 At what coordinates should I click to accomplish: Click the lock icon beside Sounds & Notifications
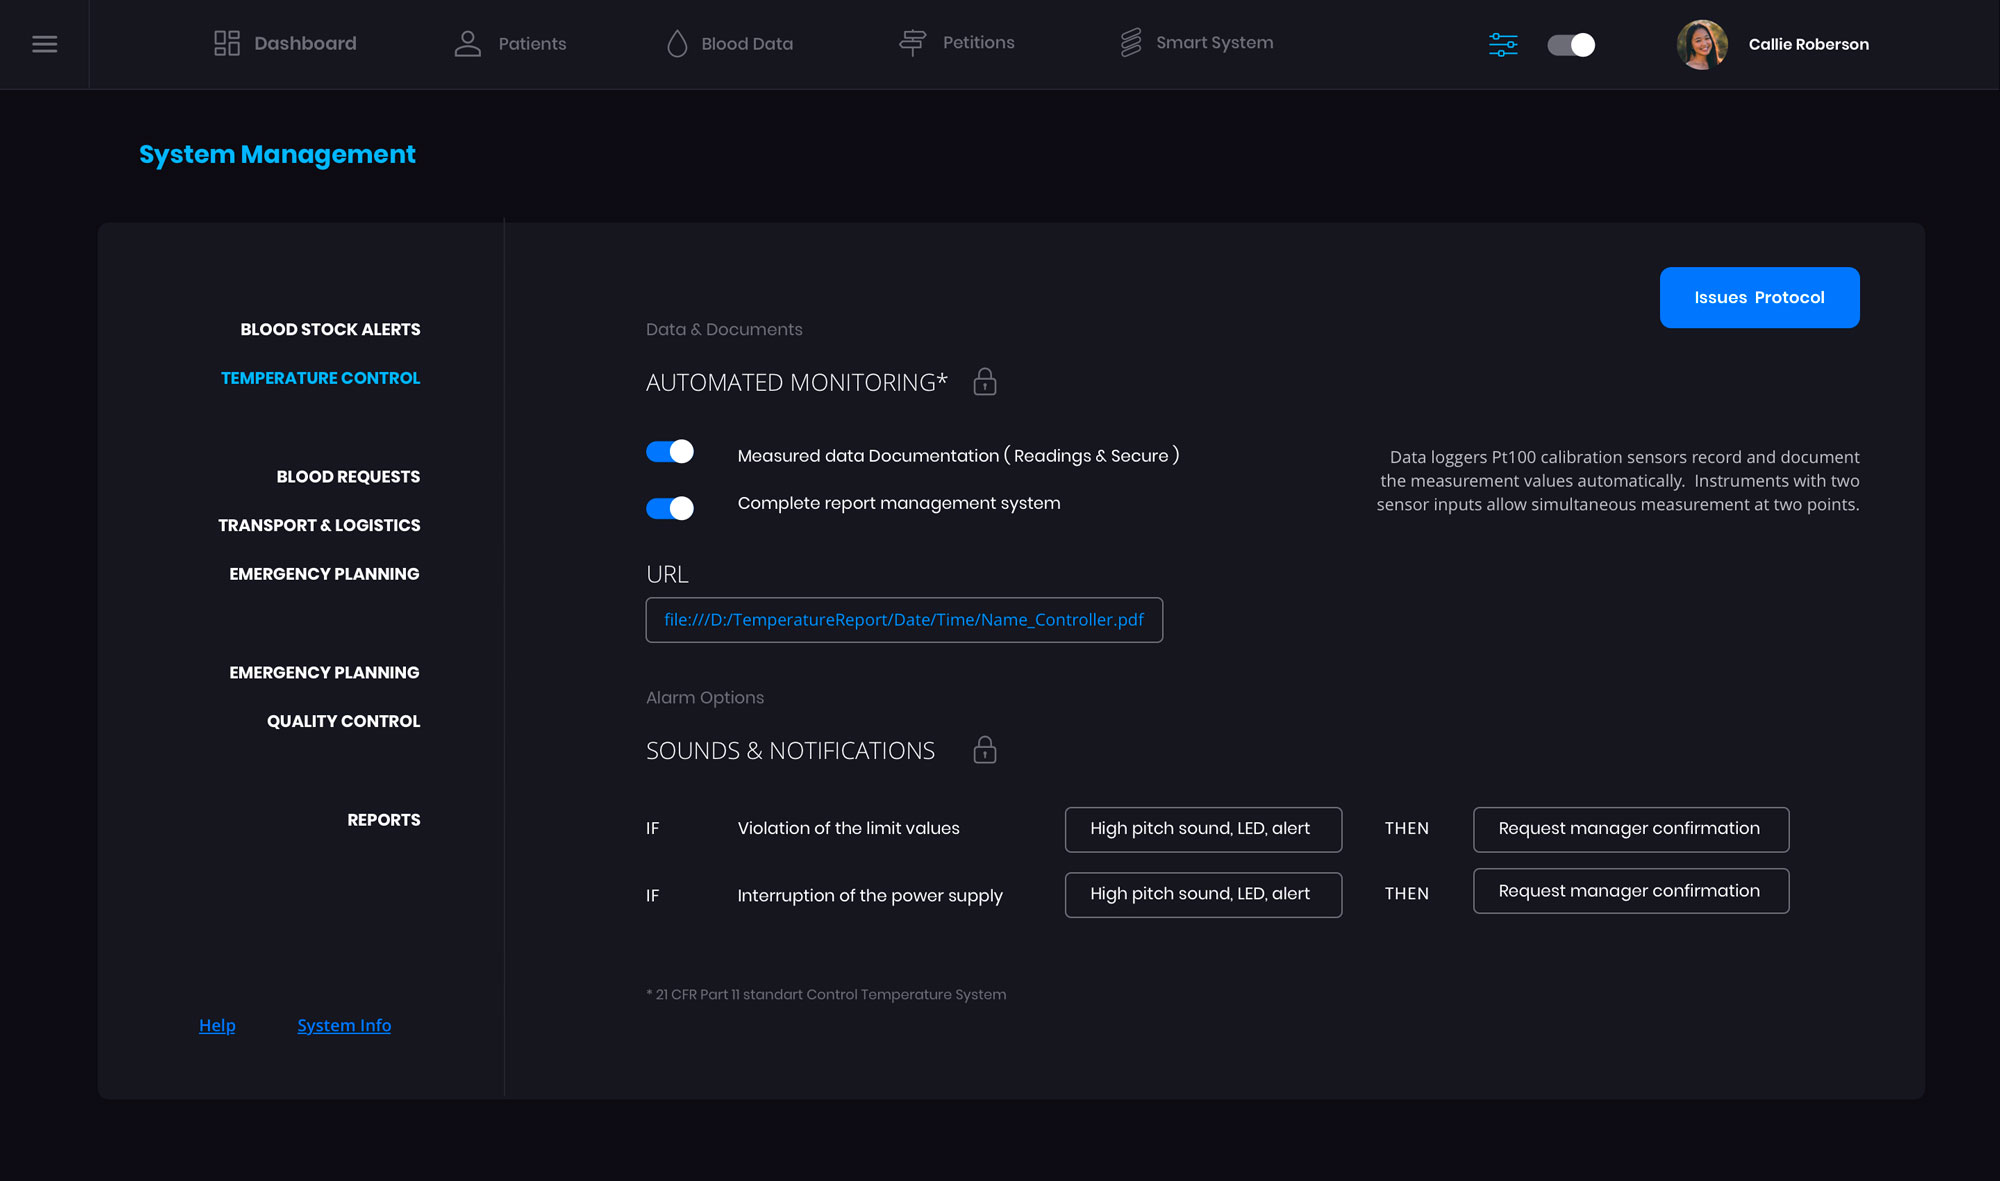tap(985, 749)
